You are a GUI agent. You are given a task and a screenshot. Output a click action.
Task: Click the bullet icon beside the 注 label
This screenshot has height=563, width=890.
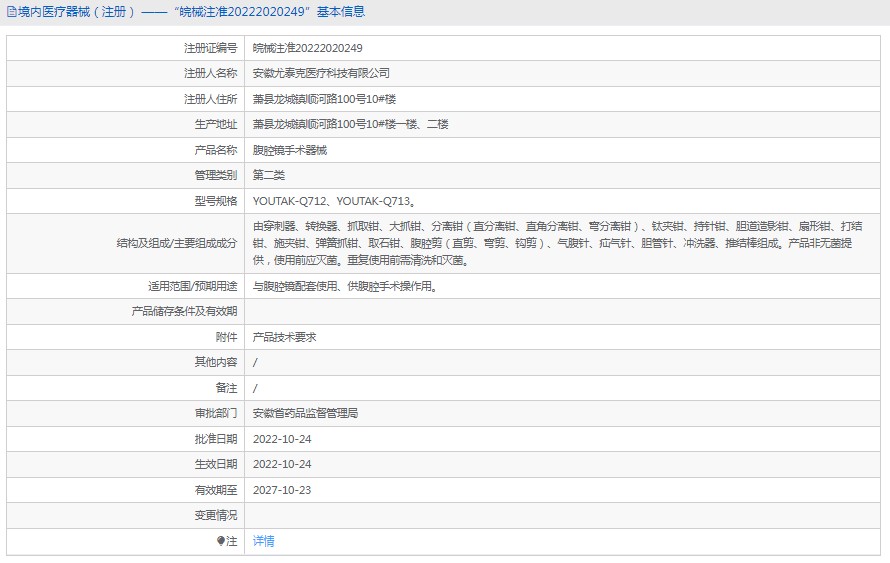coord(221,541)
